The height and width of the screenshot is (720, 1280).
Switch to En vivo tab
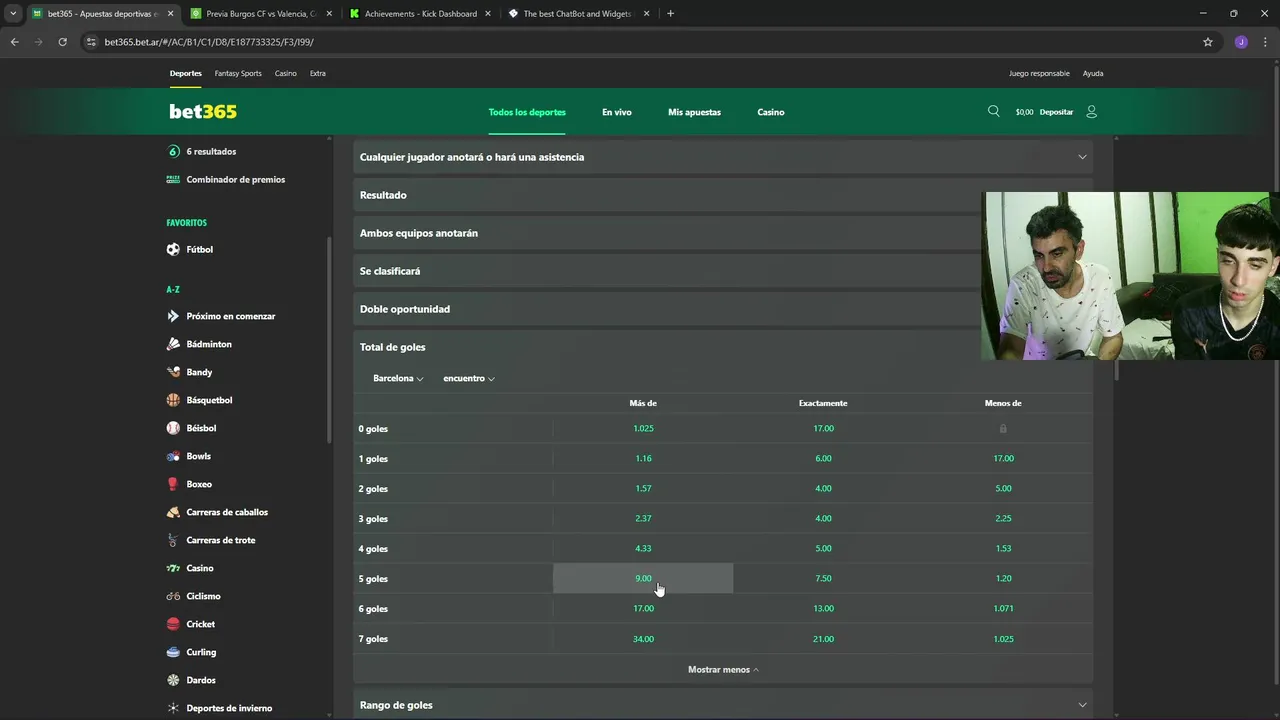[x=617, y=112]
